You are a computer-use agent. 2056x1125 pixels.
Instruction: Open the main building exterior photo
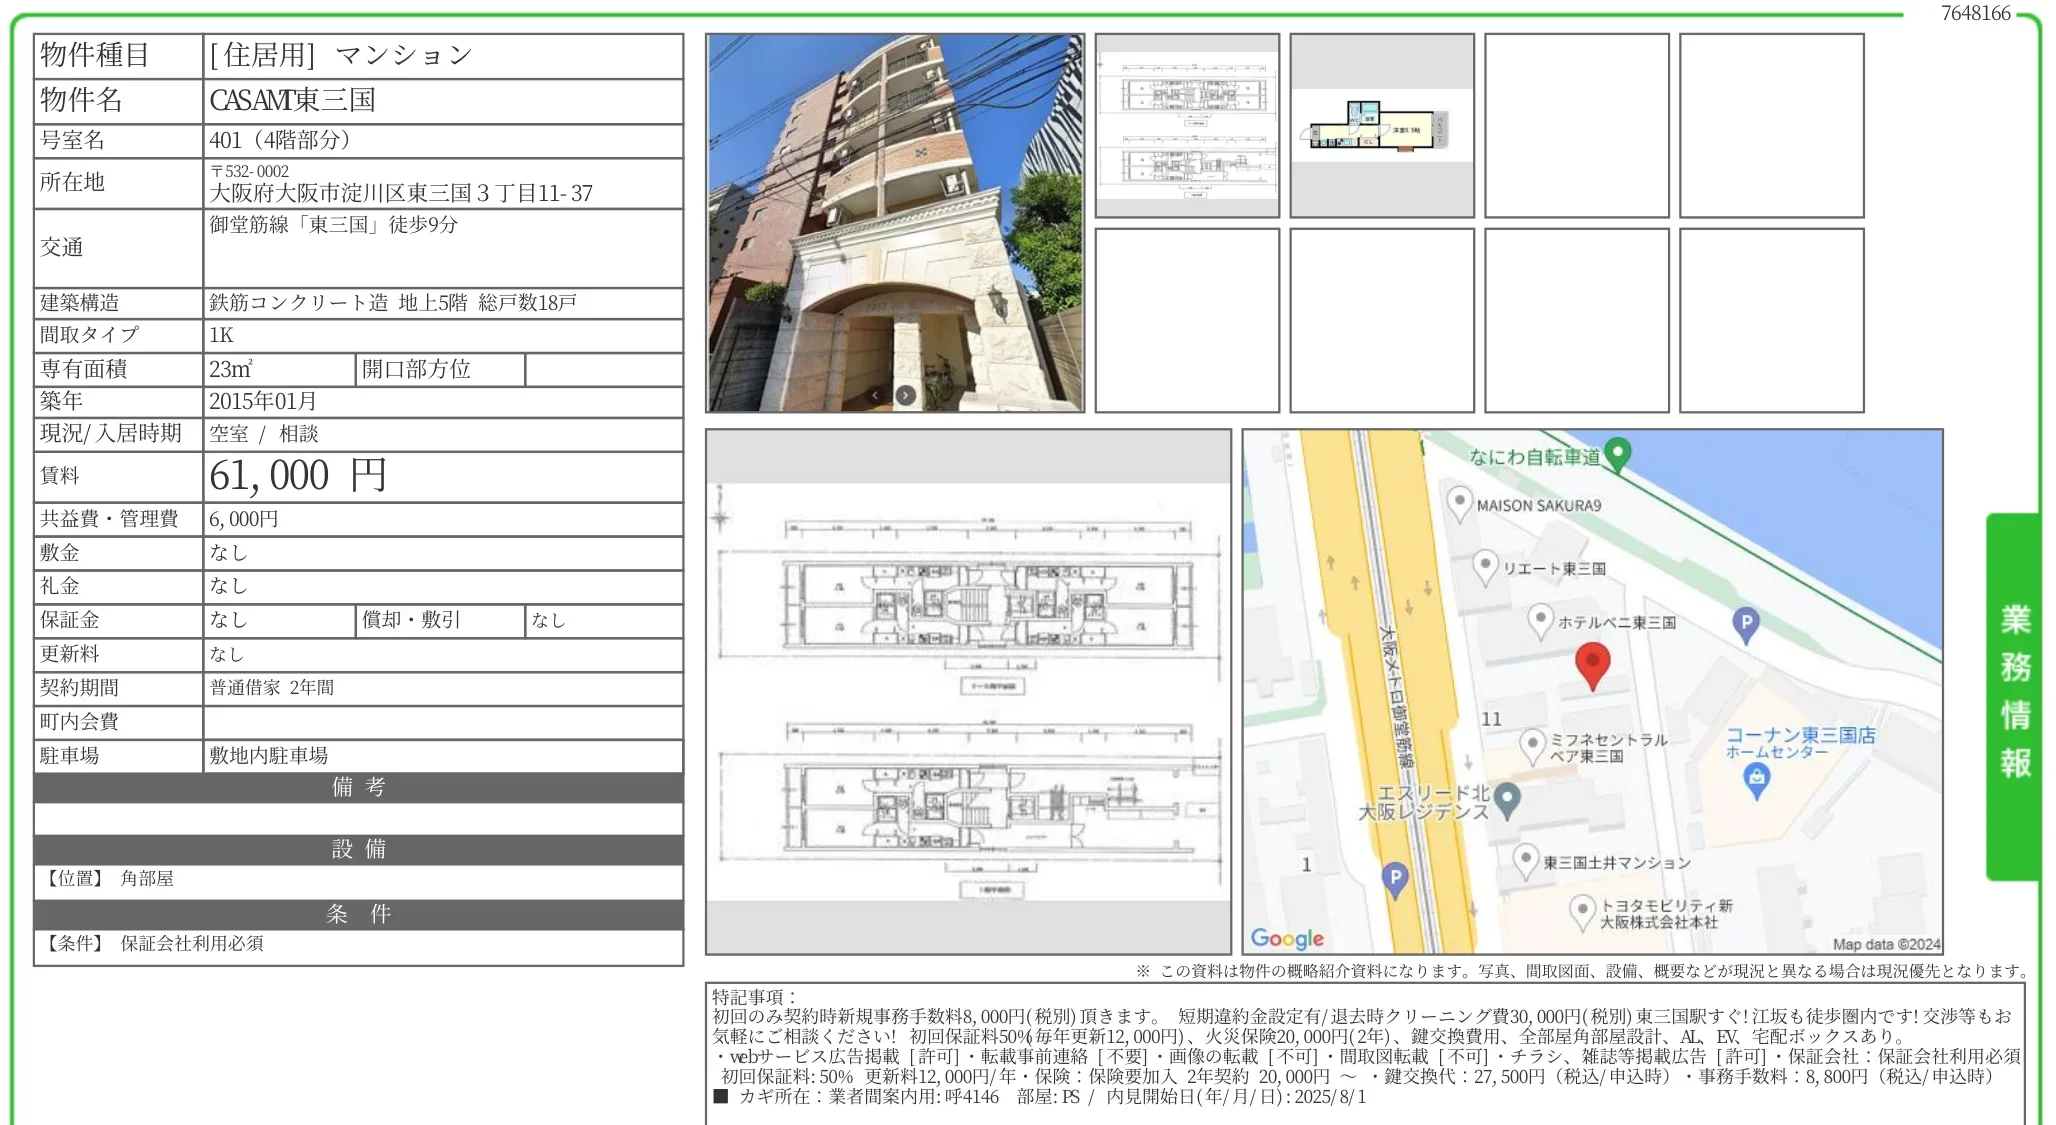click(x=895, y=222)
